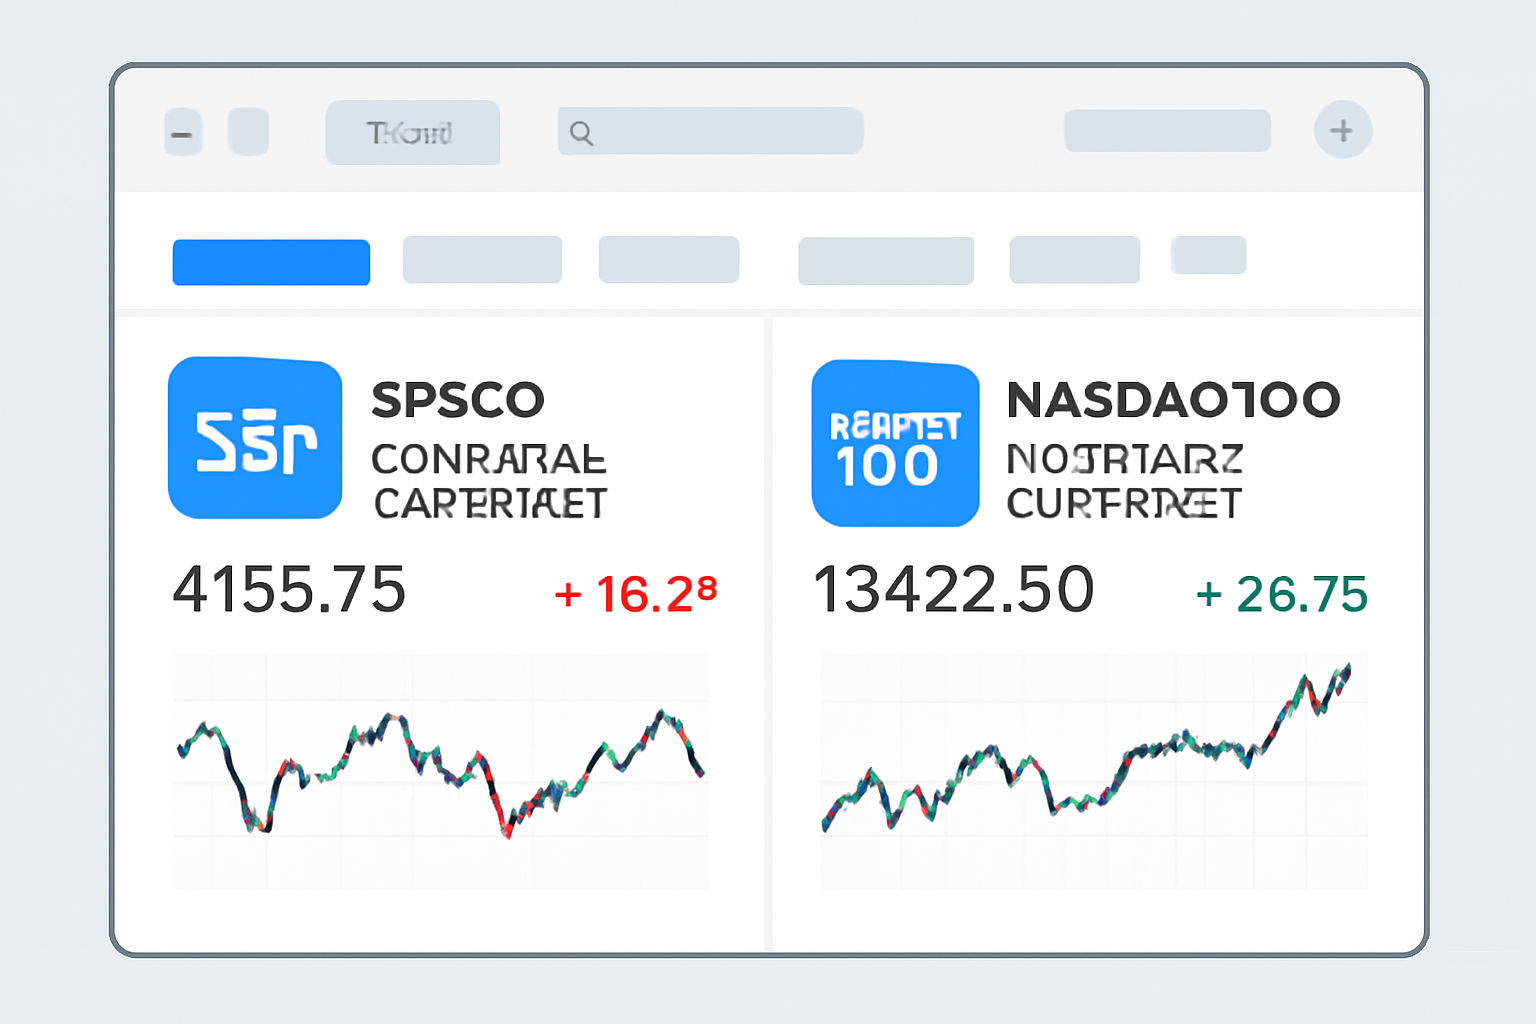Screen dimensions: 1536x1024
Task: Click the green +26.75 change value
Action: tap(1282, 594)
